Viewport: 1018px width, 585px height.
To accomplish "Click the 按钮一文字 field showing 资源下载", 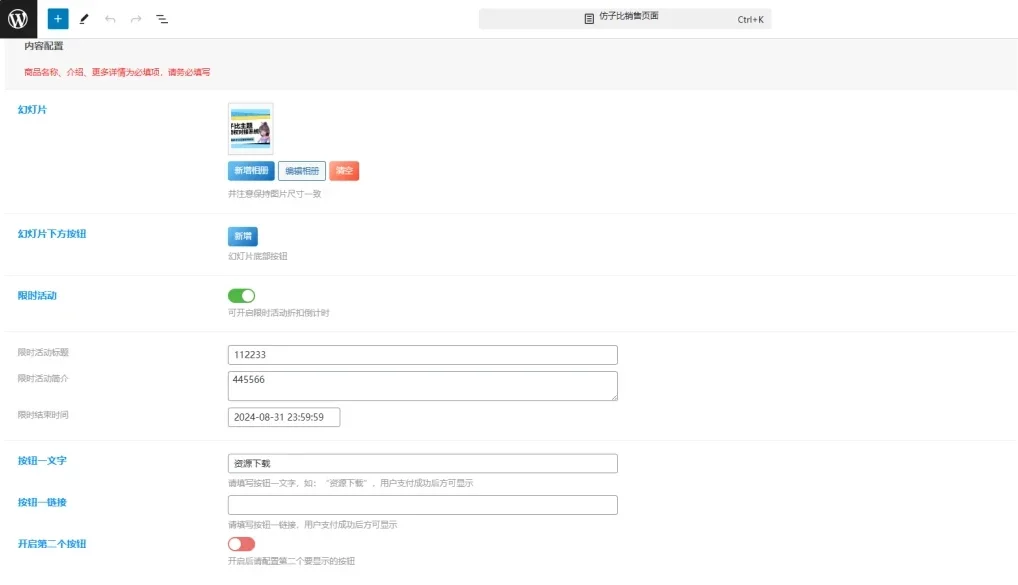I will 422,462.
